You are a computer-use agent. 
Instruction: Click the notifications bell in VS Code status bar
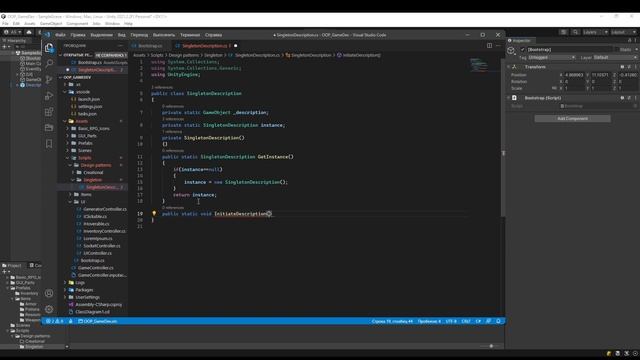[498, 321]
